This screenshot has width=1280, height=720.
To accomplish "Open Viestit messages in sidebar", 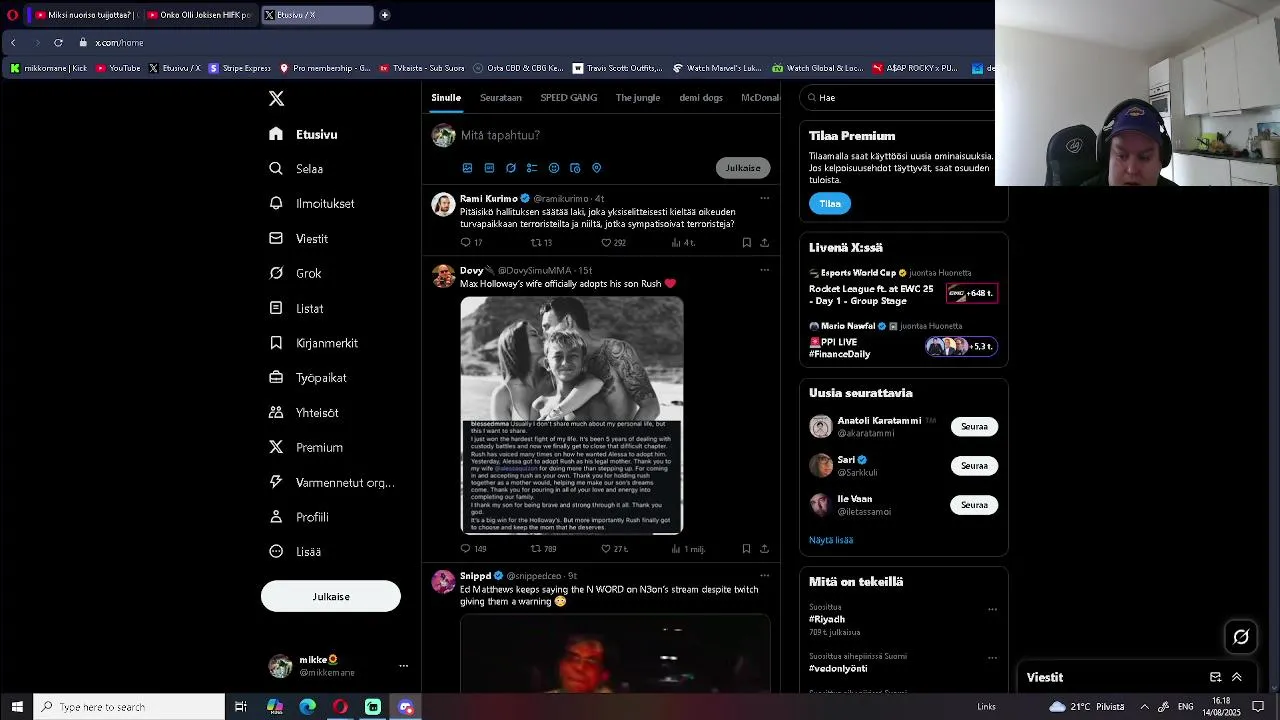I will [x=299, y=239].
